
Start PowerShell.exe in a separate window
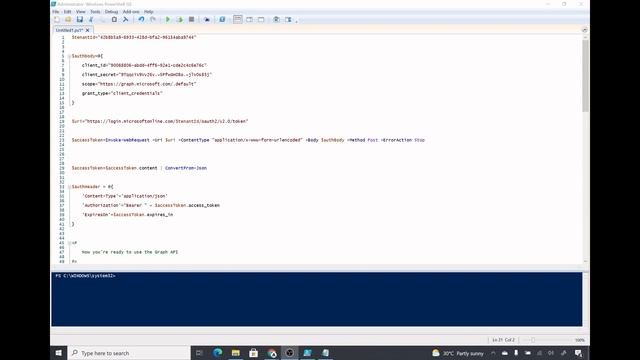point(222,20)
